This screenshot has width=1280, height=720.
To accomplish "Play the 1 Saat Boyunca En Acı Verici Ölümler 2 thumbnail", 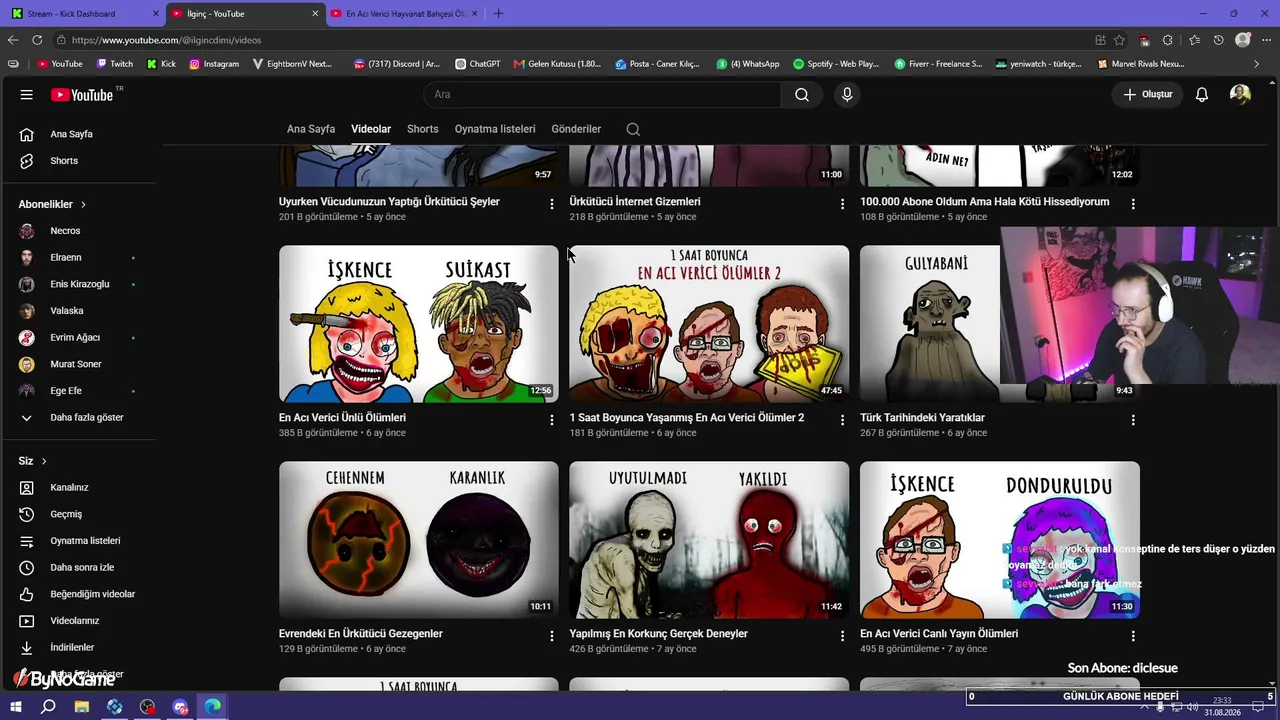I will (709, 324).
